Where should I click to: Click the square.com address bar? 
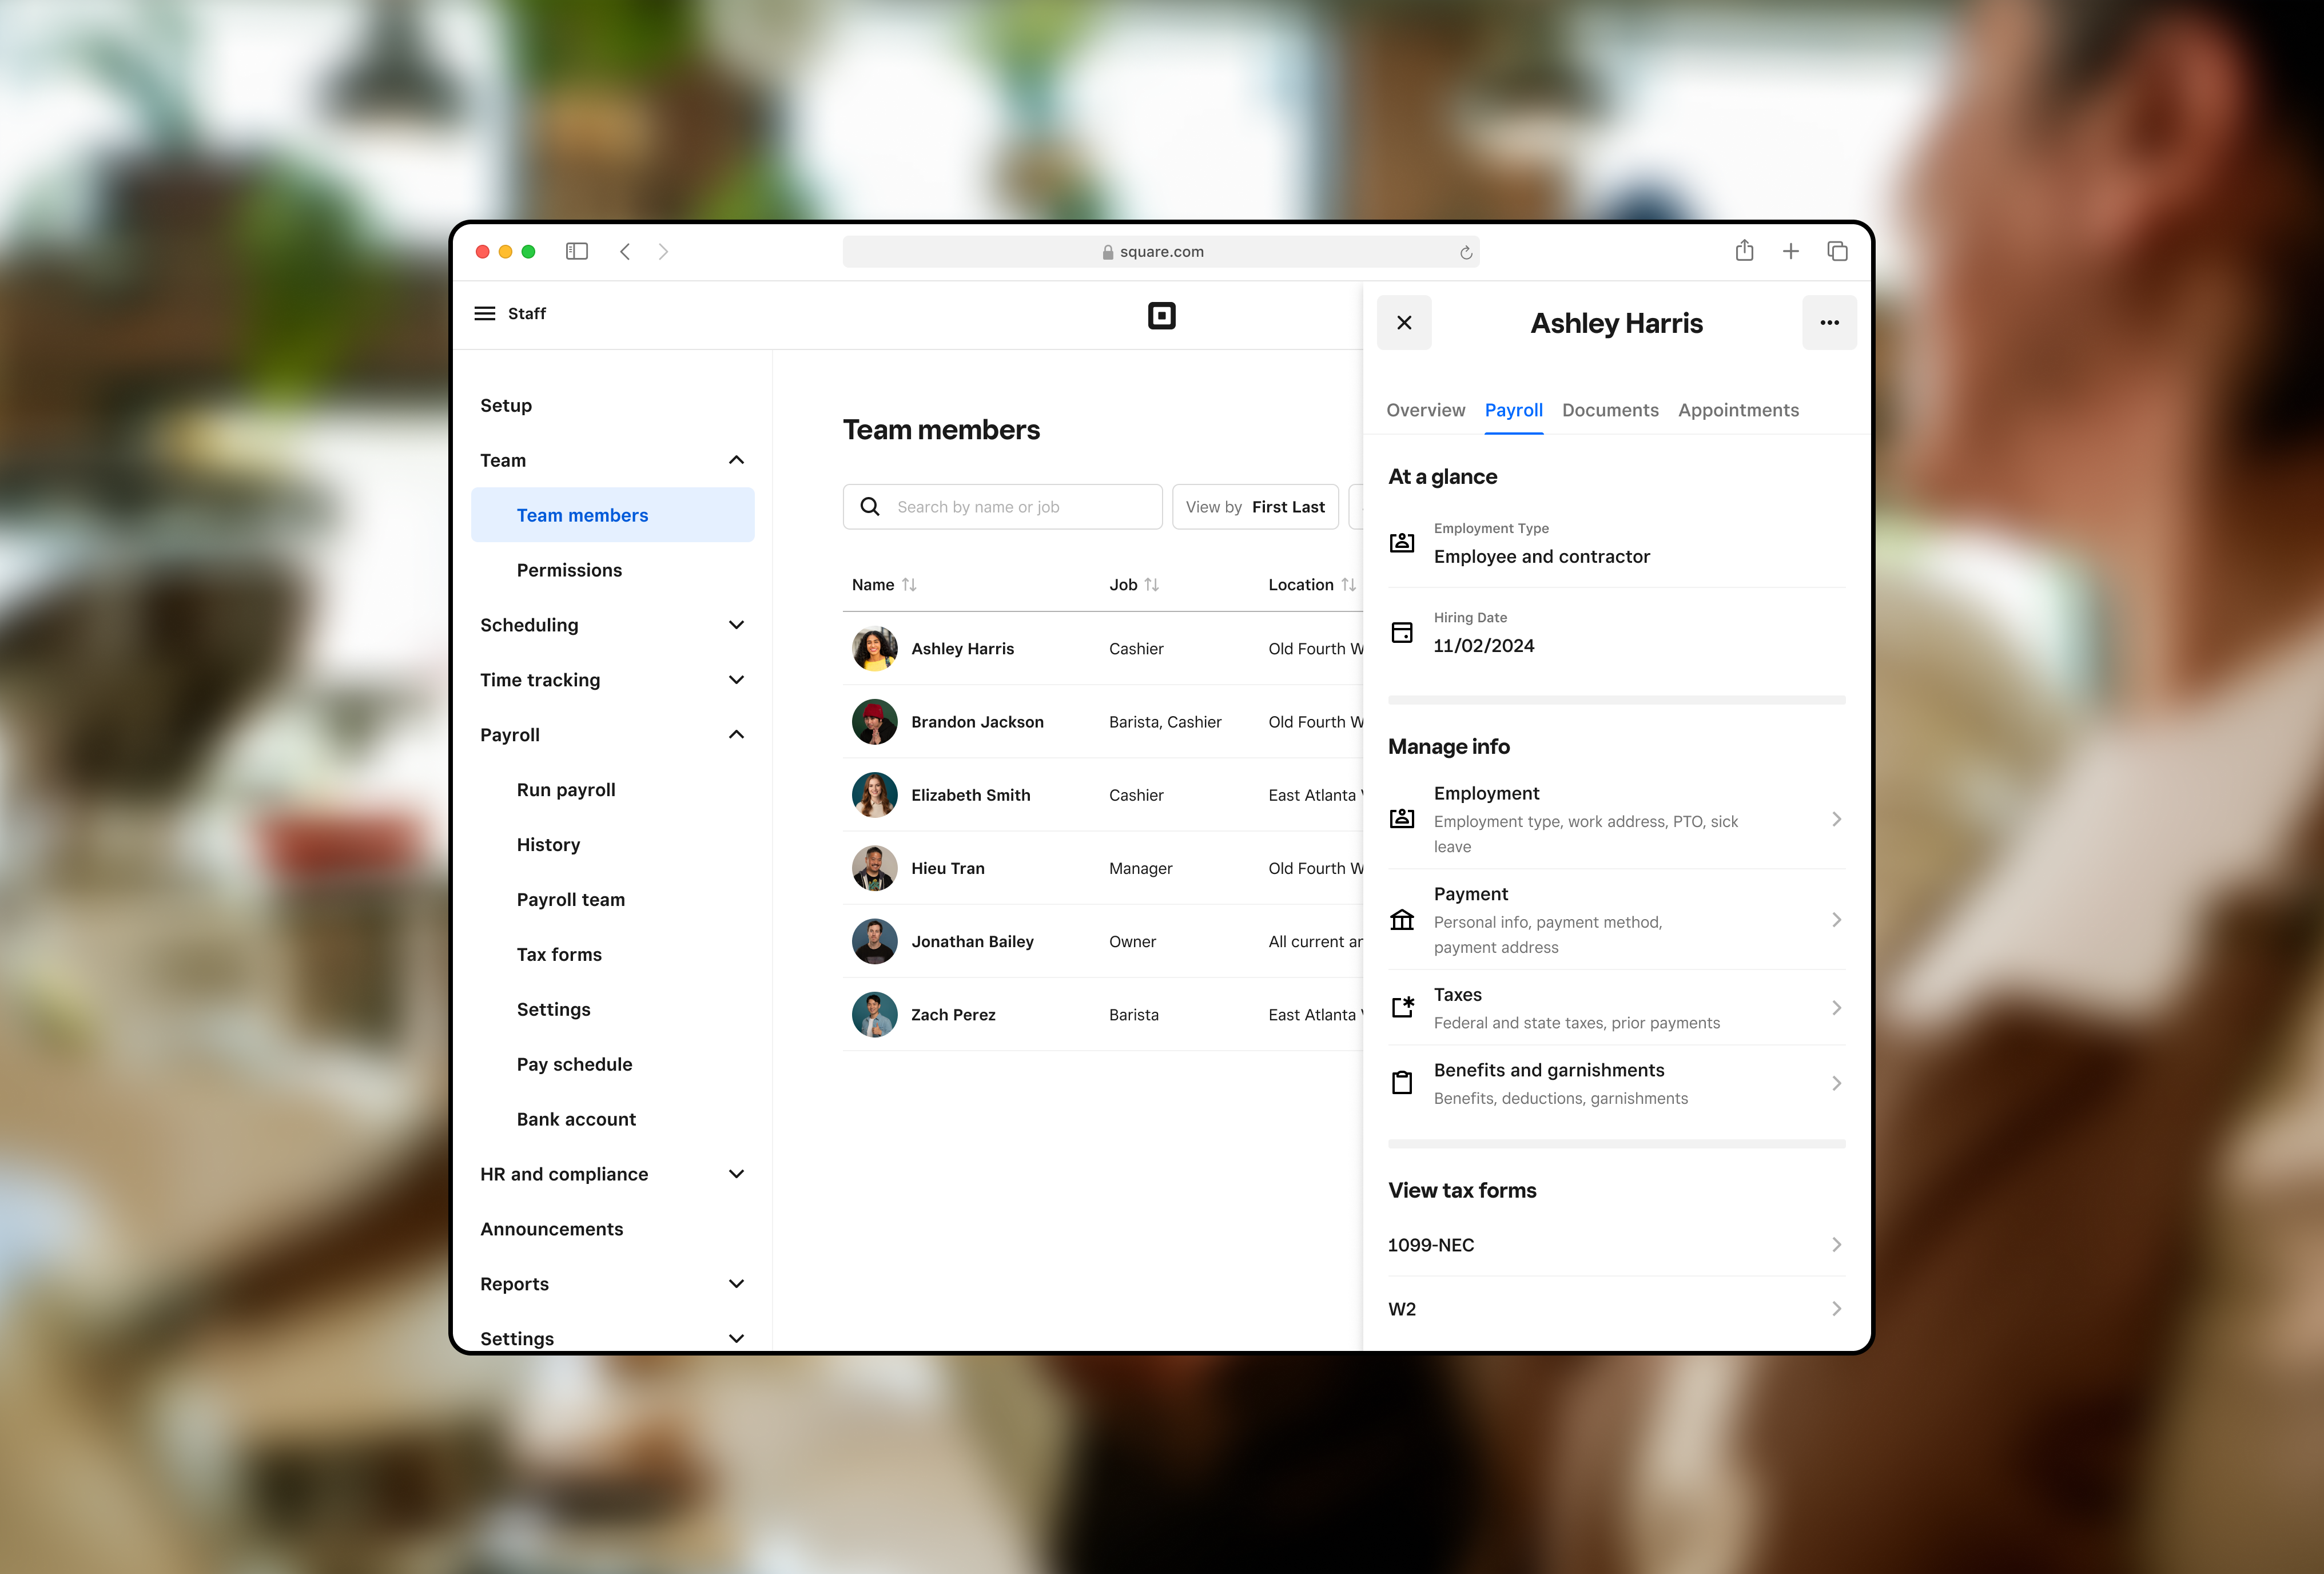(1160, 252)
